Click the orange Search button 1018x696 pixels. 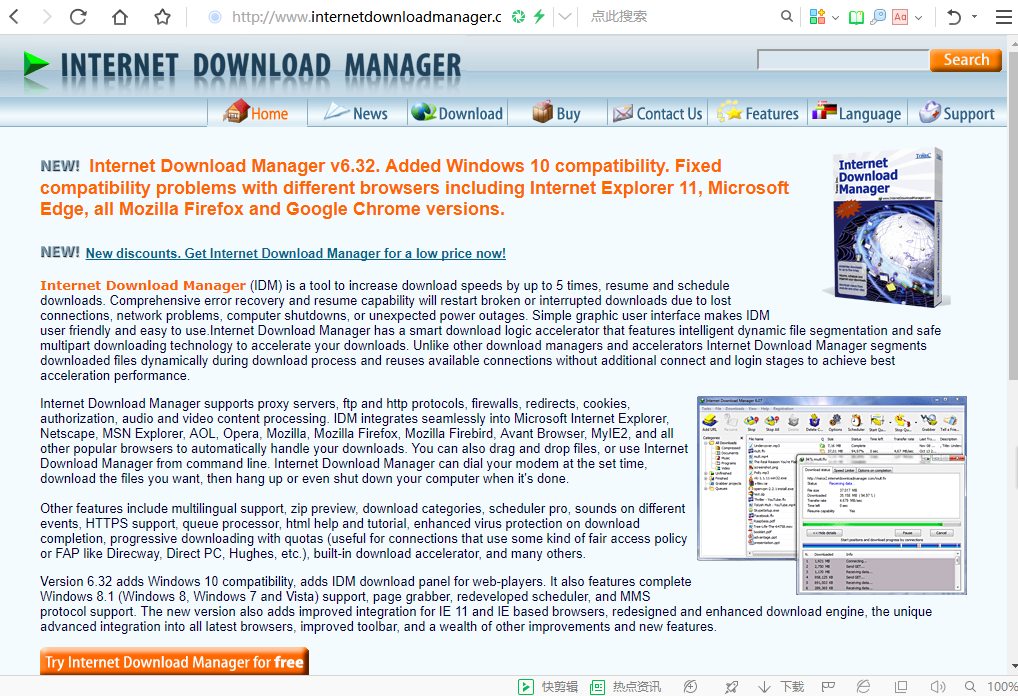(966, 60)
